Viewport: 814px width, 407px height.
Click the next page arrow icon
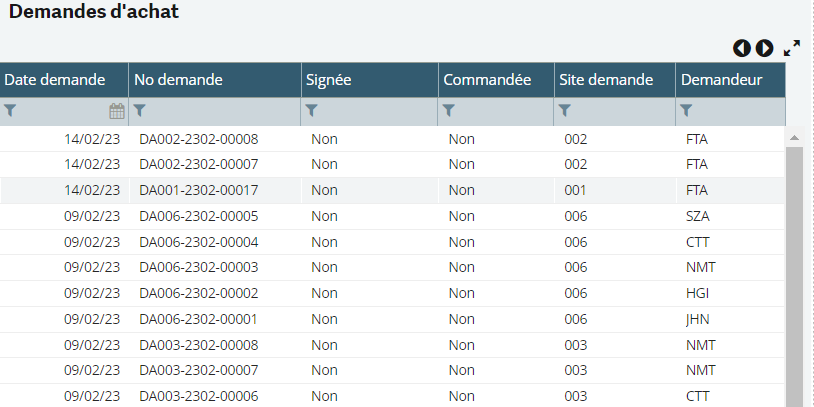click(764, 48)
